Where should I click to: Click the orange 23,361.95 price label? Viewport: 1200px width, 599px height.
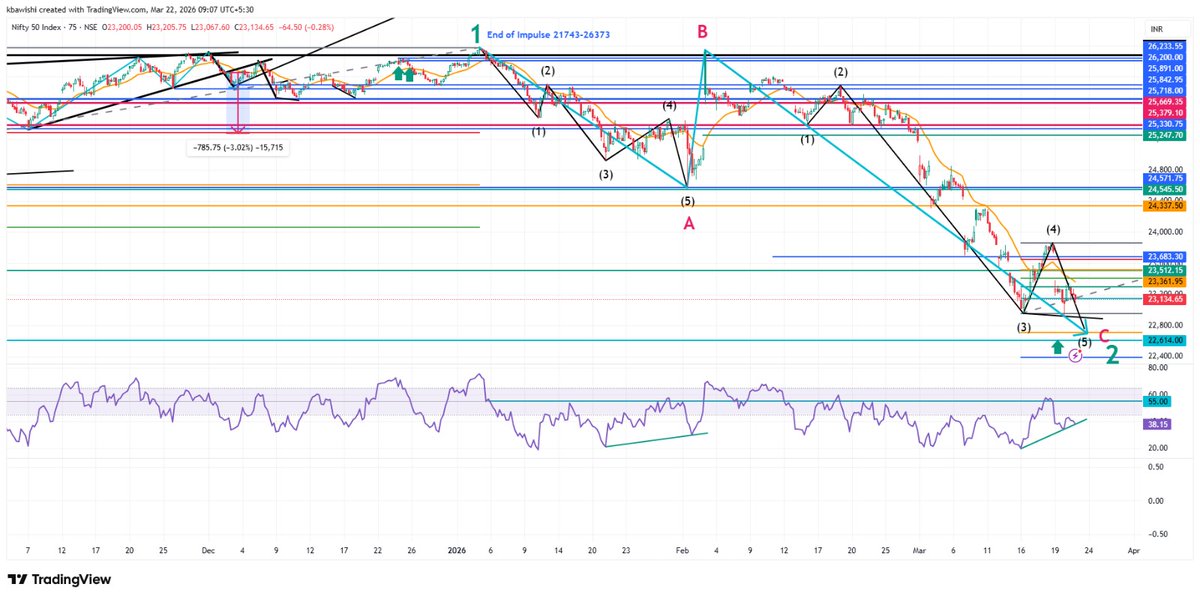coord(1166,282)
